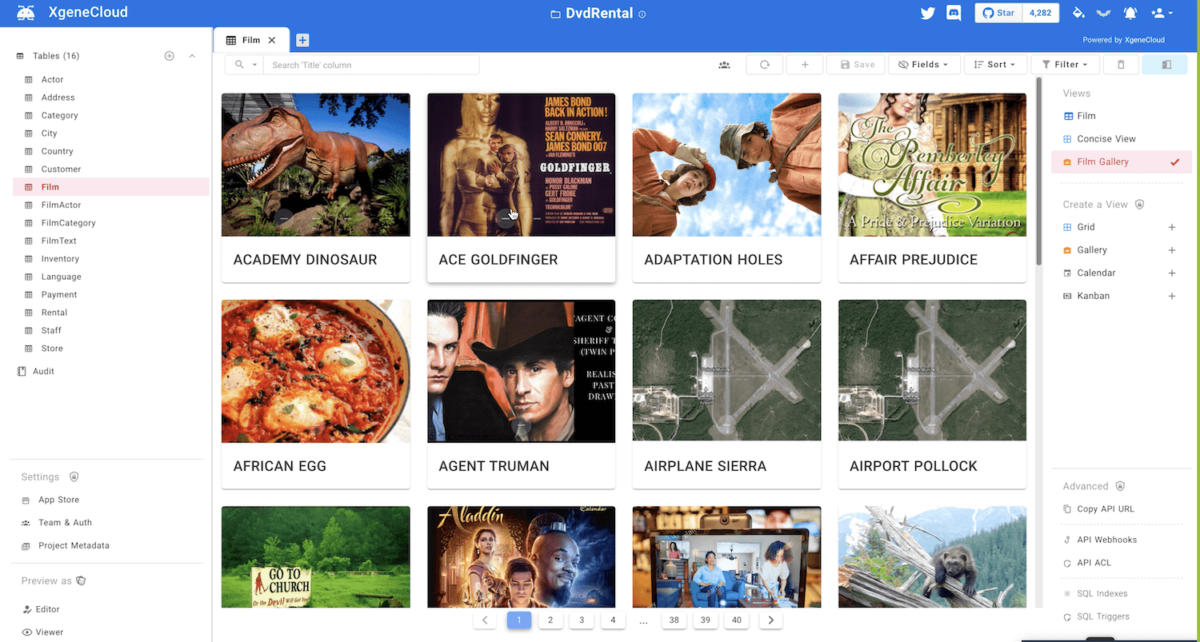Select the Film Gallery view
This screenshot has width=1200, height=642.
(x=1121, y=162)
